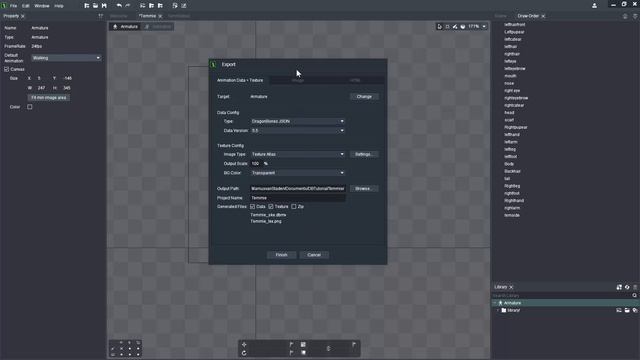Viewport: 640px width, 360px height.
Task: Select the Temmie document tab
Action: [x=147, y=16]
